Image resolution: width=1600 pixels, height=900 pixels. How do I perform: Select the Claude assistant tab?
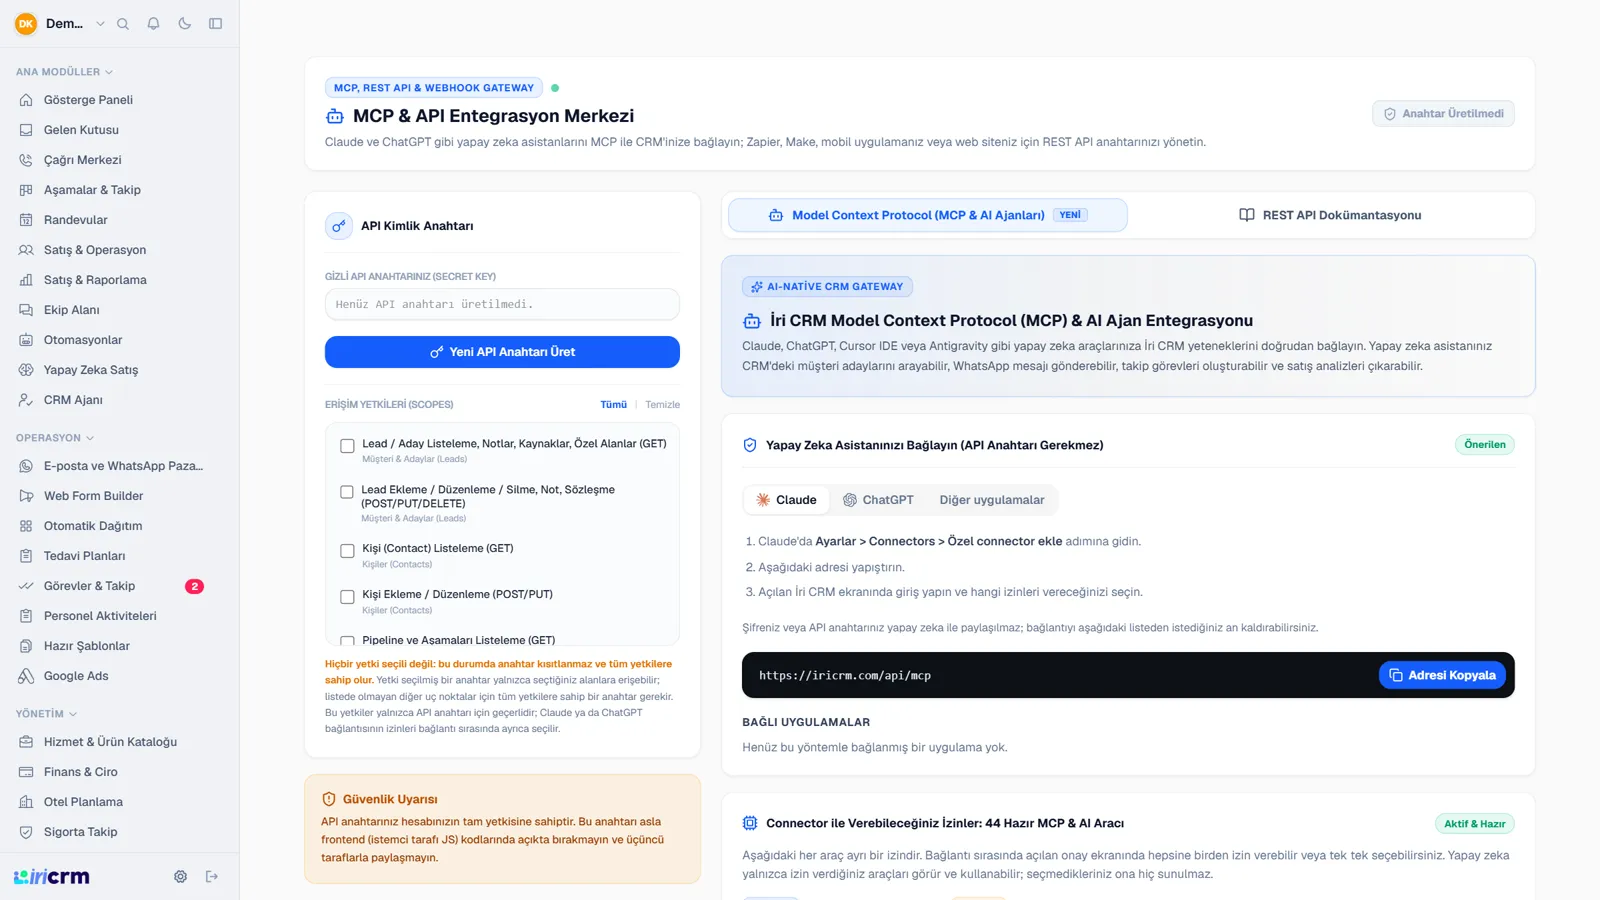pos(786,500)
